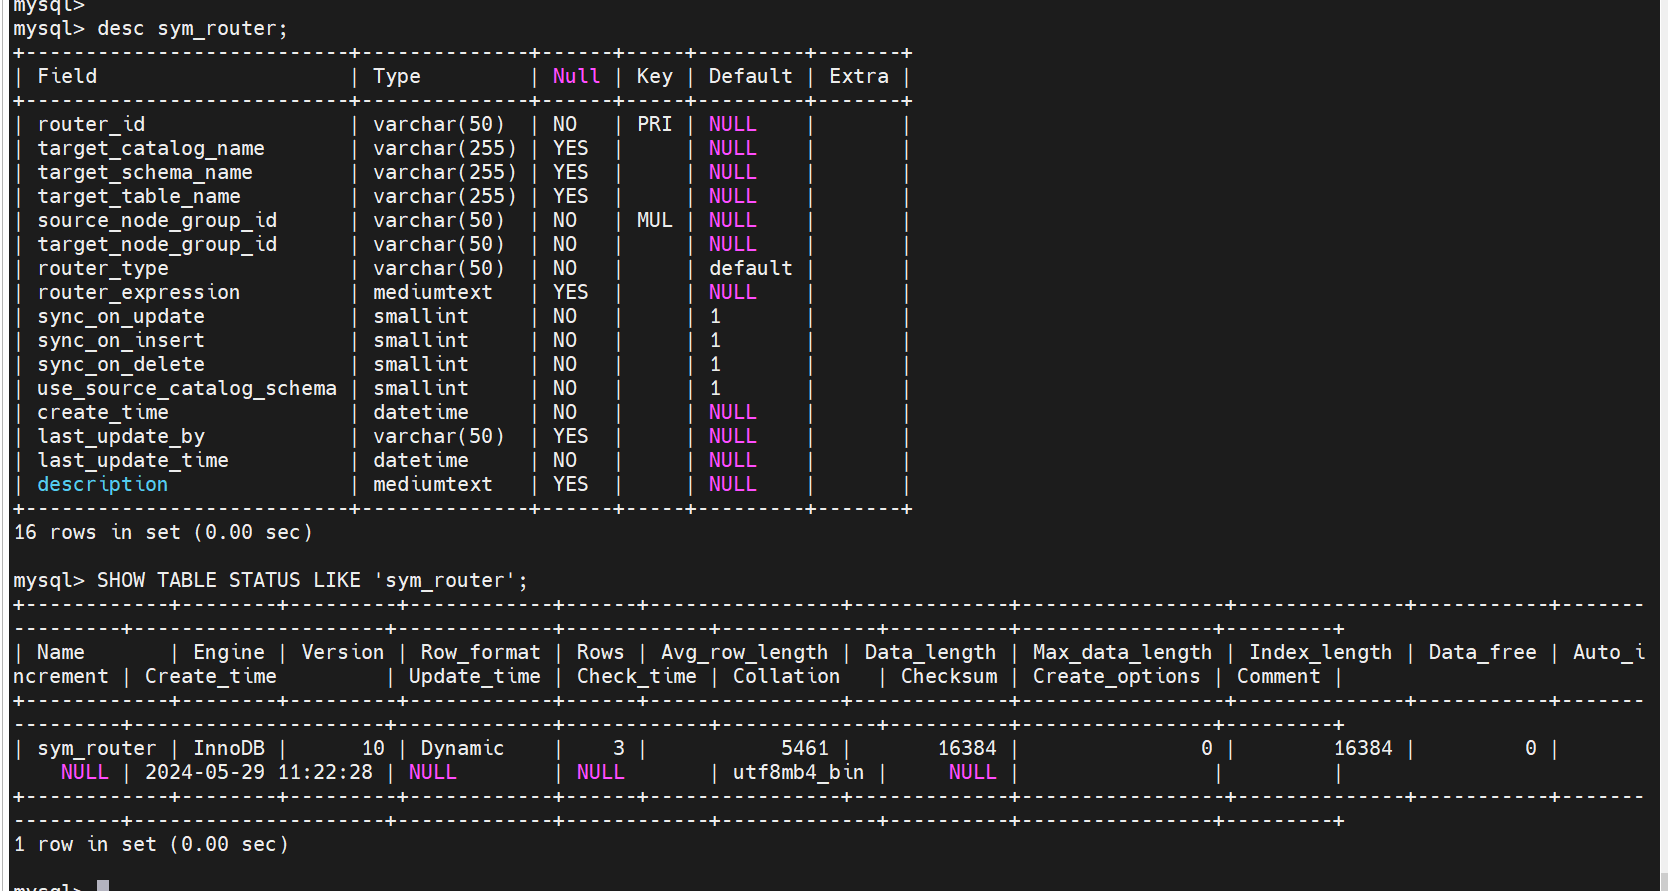Click the utf8mb4_bin collation value

pyautogui.click(x=798, y=773)
